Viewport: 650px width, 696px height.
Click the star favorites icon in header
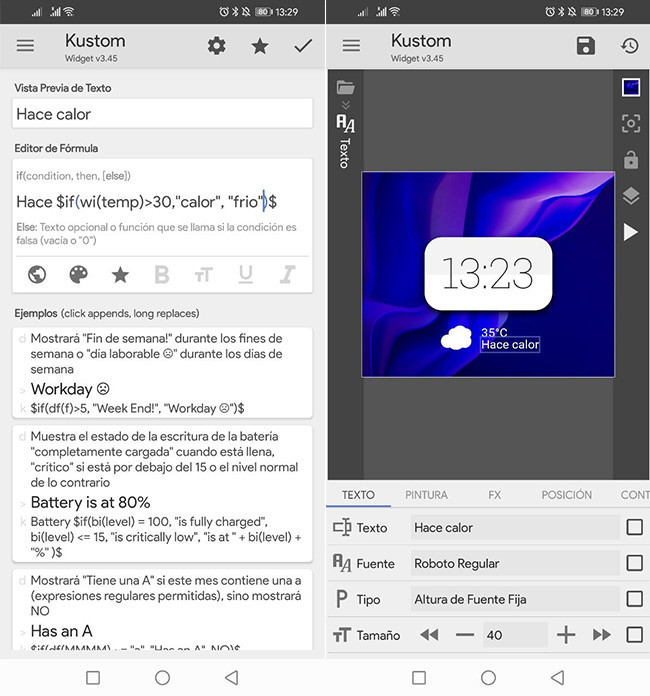click(x=260, y=46)
